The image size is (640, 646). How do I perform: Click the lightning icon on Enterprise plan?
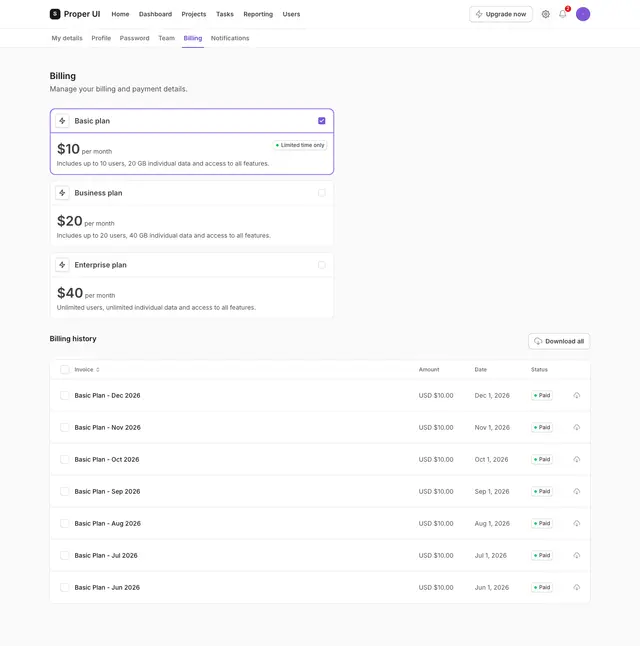[62, 265]
